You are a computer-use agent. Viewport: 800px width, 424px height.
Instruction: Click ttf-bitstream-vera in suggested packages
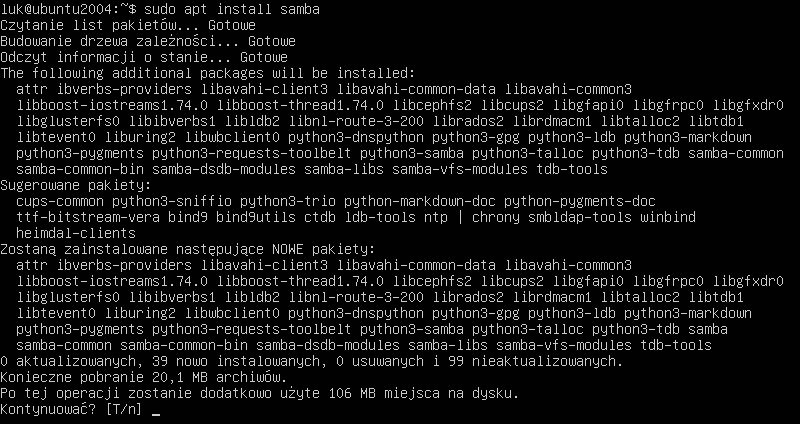pyautogui.click(x=88, y=217)
